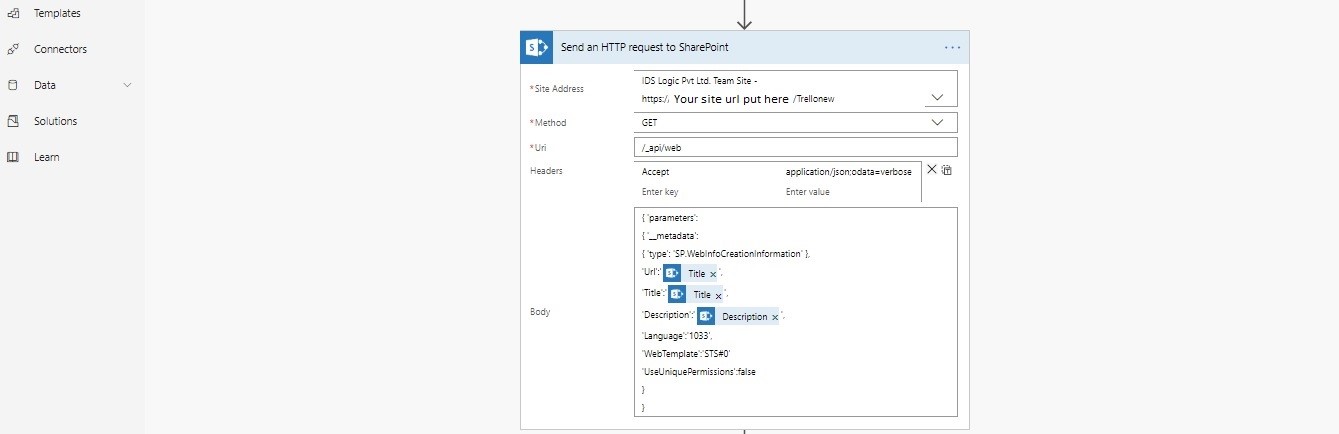Click the application/json;odata=verbose header value

(849, 172)
